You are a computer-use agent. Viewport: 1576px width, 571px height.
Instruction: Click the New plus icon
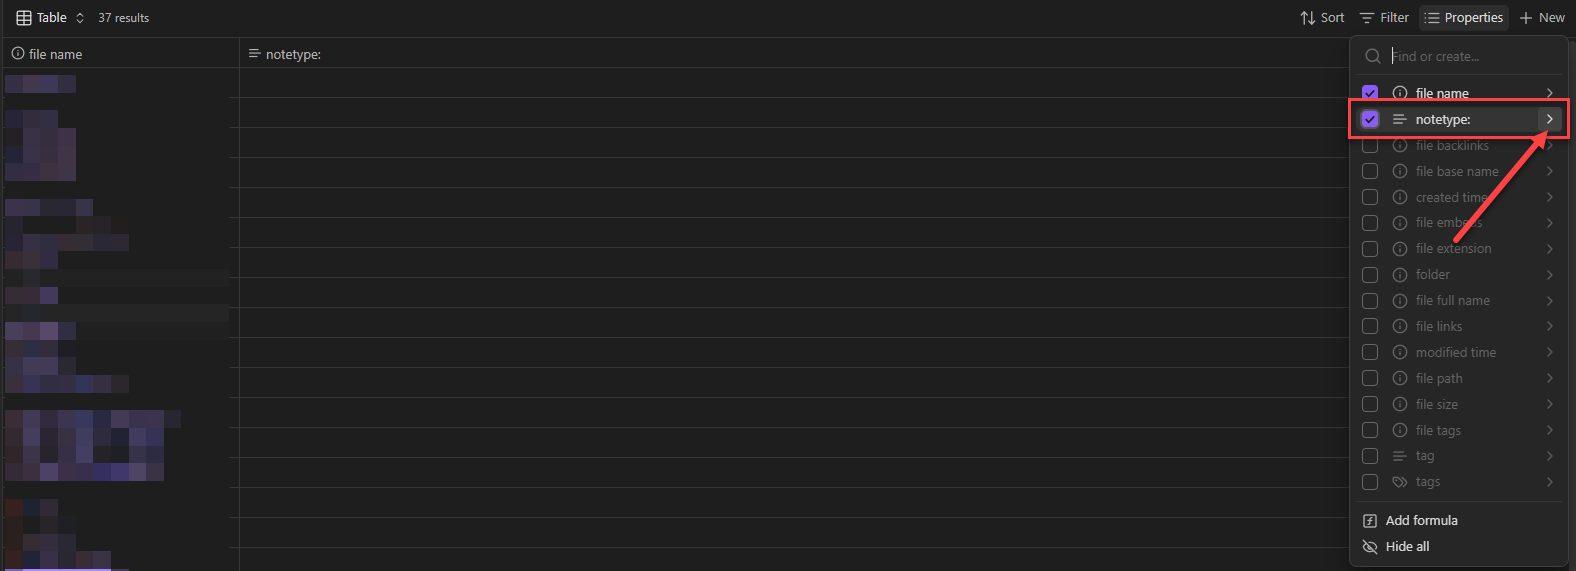click(1525, 18)
